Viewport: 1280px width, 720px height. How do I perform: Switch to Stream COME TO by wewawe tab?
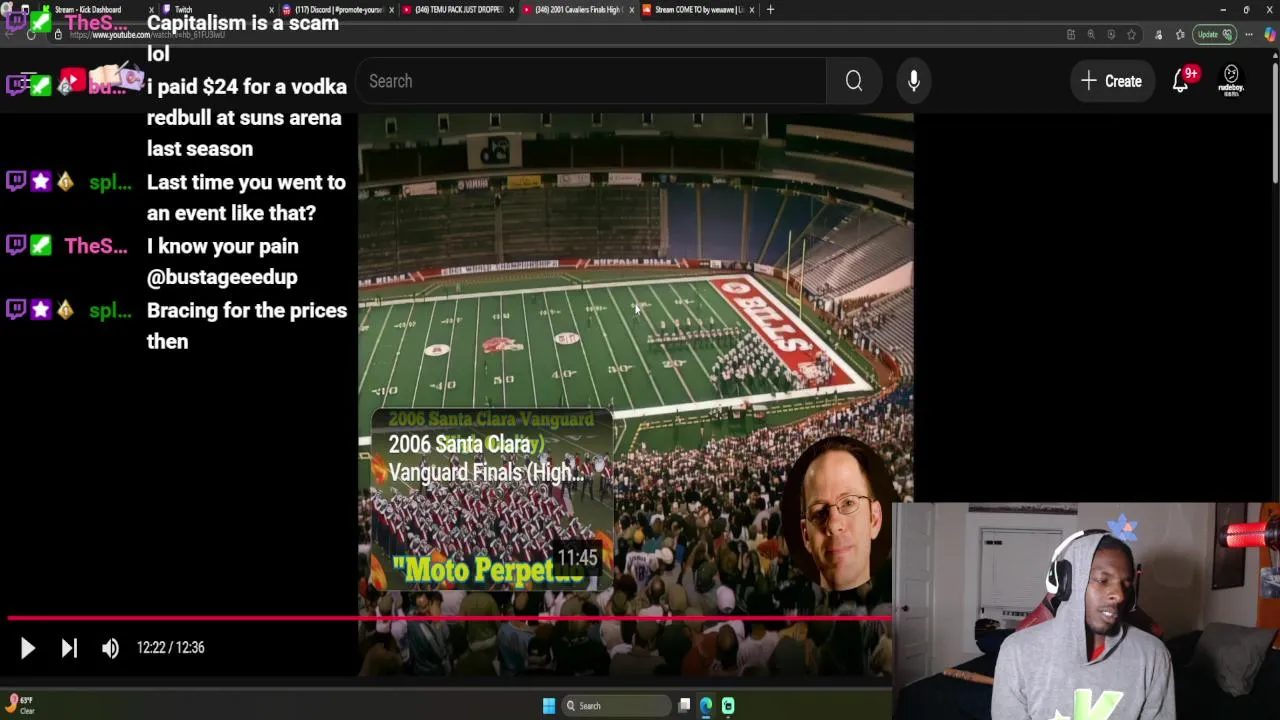tap(698, 10)
